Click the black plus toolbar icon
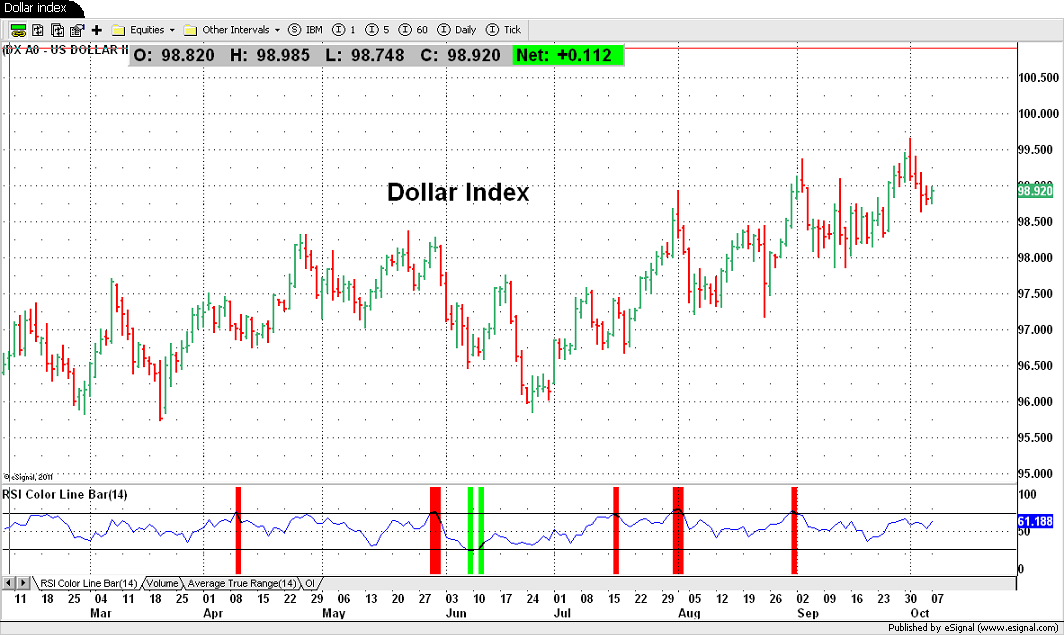The height and width of the screenshot is (635, 1064). point(96,30)
